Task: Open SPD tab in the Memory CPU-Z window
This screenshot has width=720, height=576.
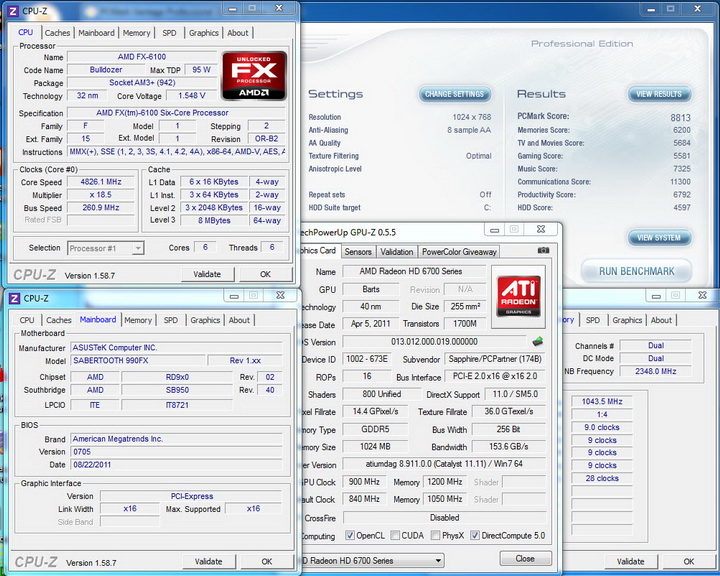Action: 593,320
